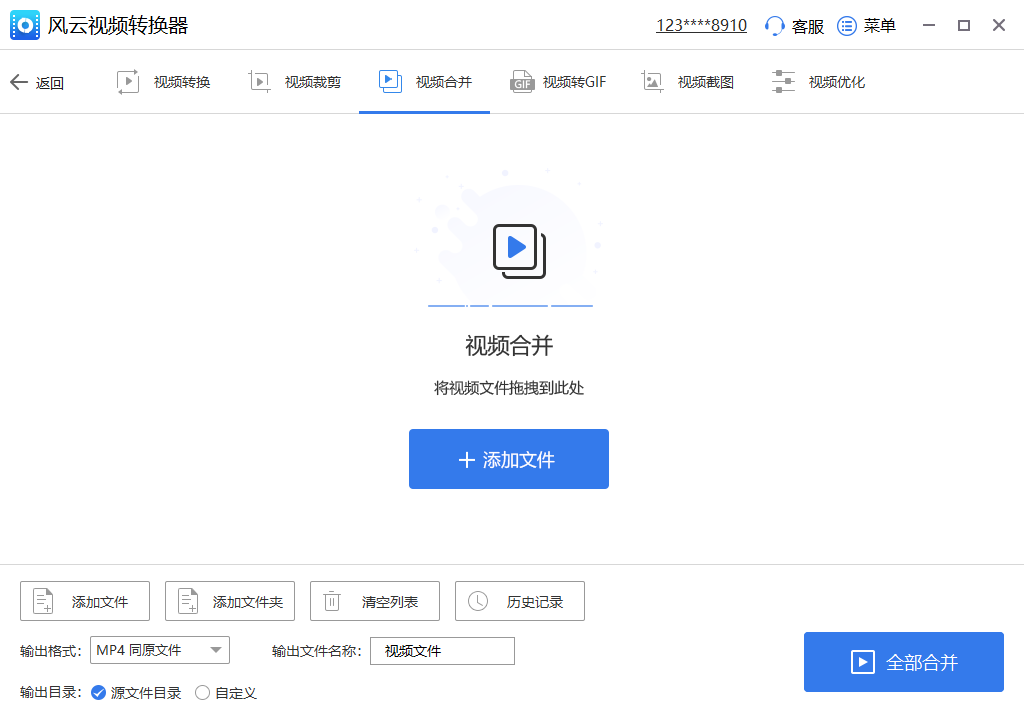Maximize the application window
The width and height of the screenshot is (1024, 720).
[964, 25]
